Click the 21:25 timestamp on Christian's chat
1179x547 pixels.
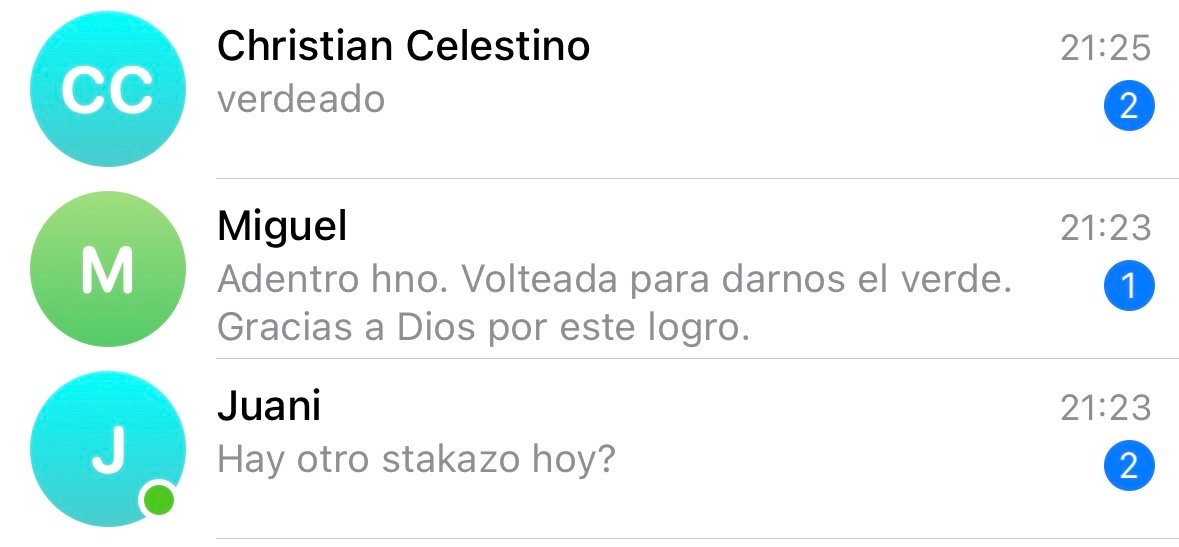click(1106, 47)
